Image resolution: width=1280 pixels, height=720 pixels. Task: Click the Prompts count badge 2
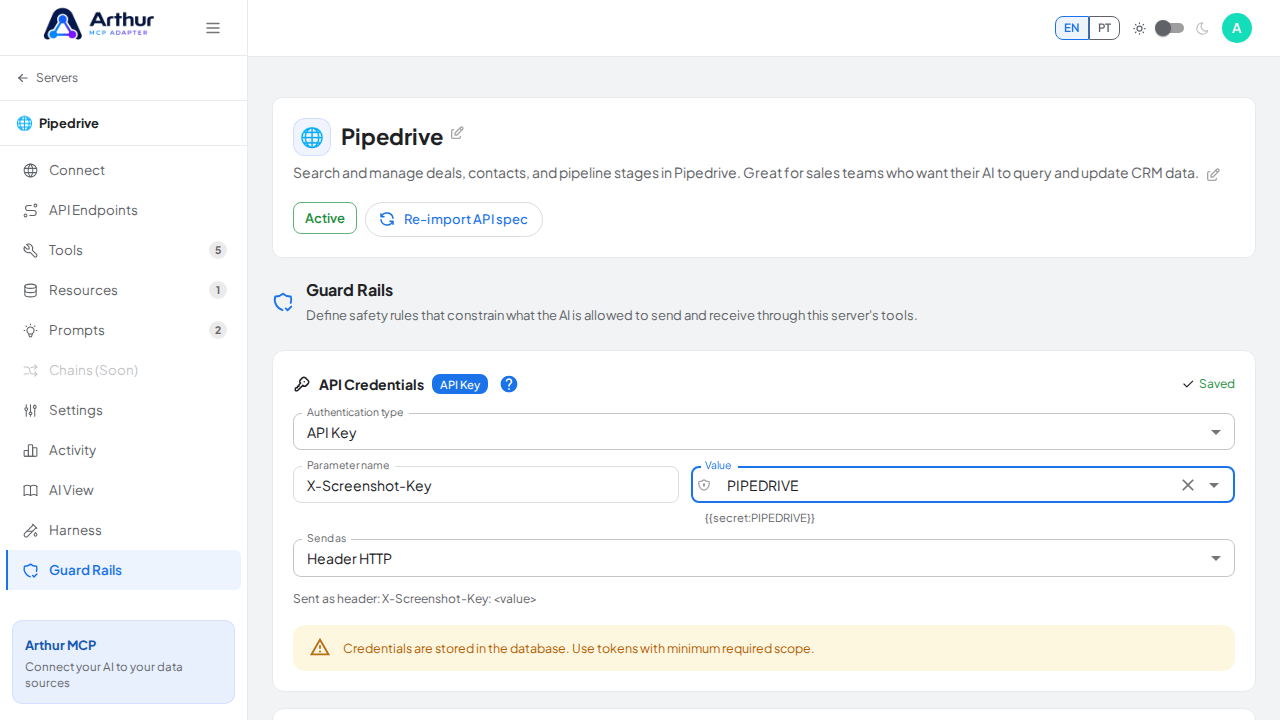(218, 330)
